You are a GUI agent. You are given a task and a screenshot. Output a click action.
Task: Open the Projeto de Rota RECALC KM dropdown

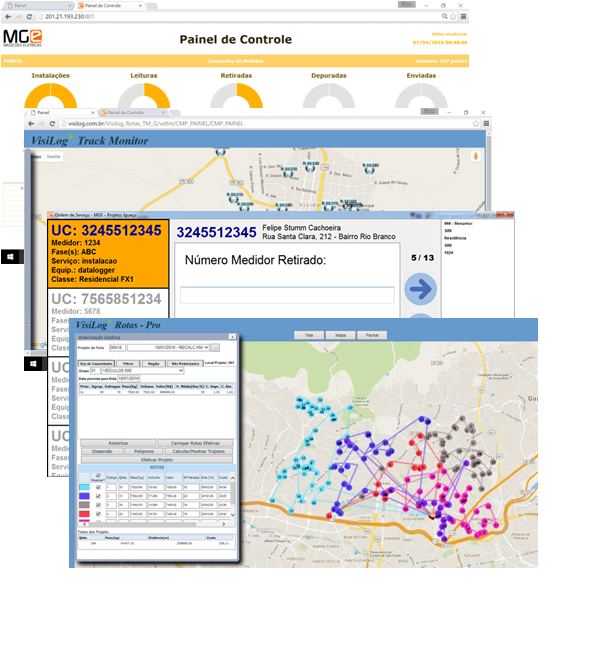pyautogui.click(x=168, y=348)
